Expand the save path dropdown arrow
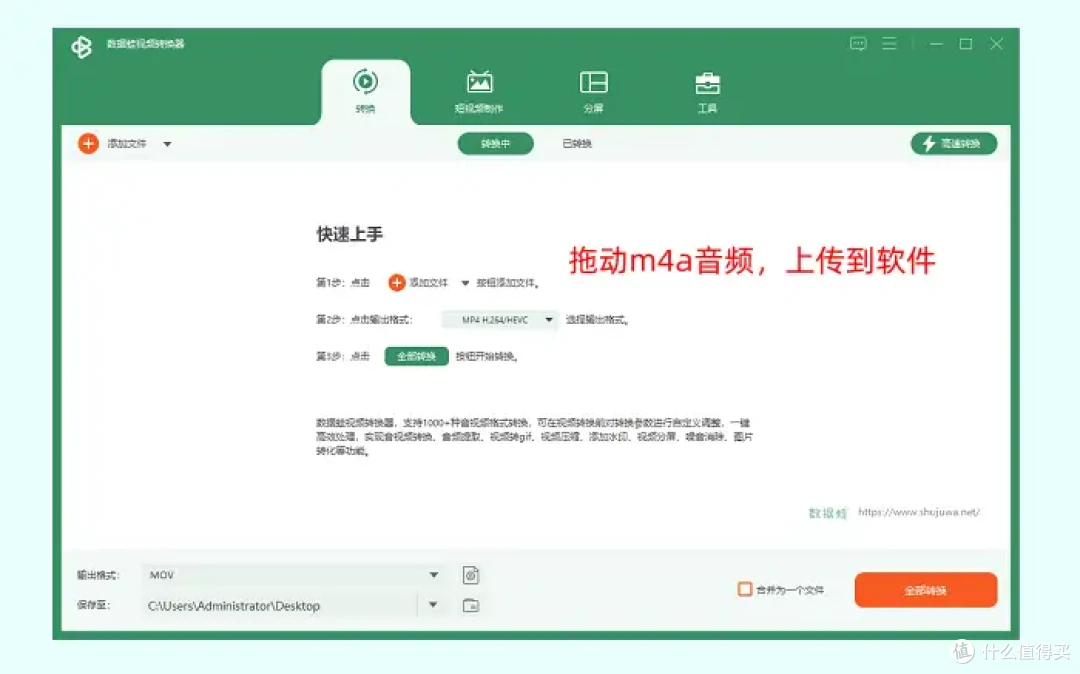This screenshot has height=674, width=1080. (x=433, y=605)
